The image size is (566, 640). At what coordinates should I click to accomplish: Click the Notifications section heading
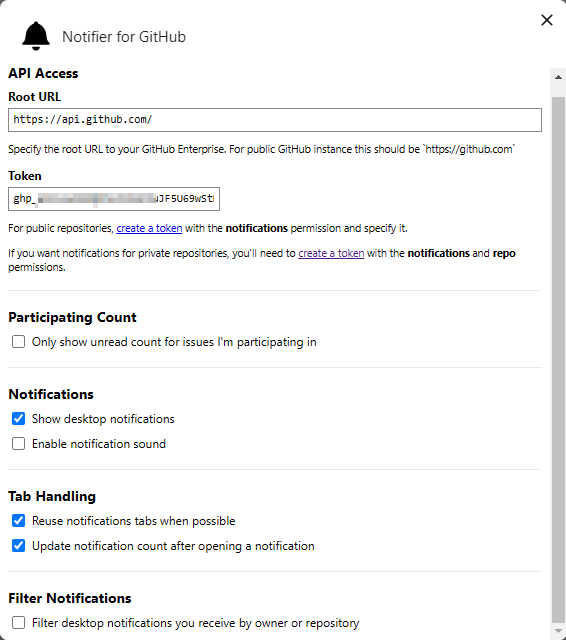tap(51, 394)
